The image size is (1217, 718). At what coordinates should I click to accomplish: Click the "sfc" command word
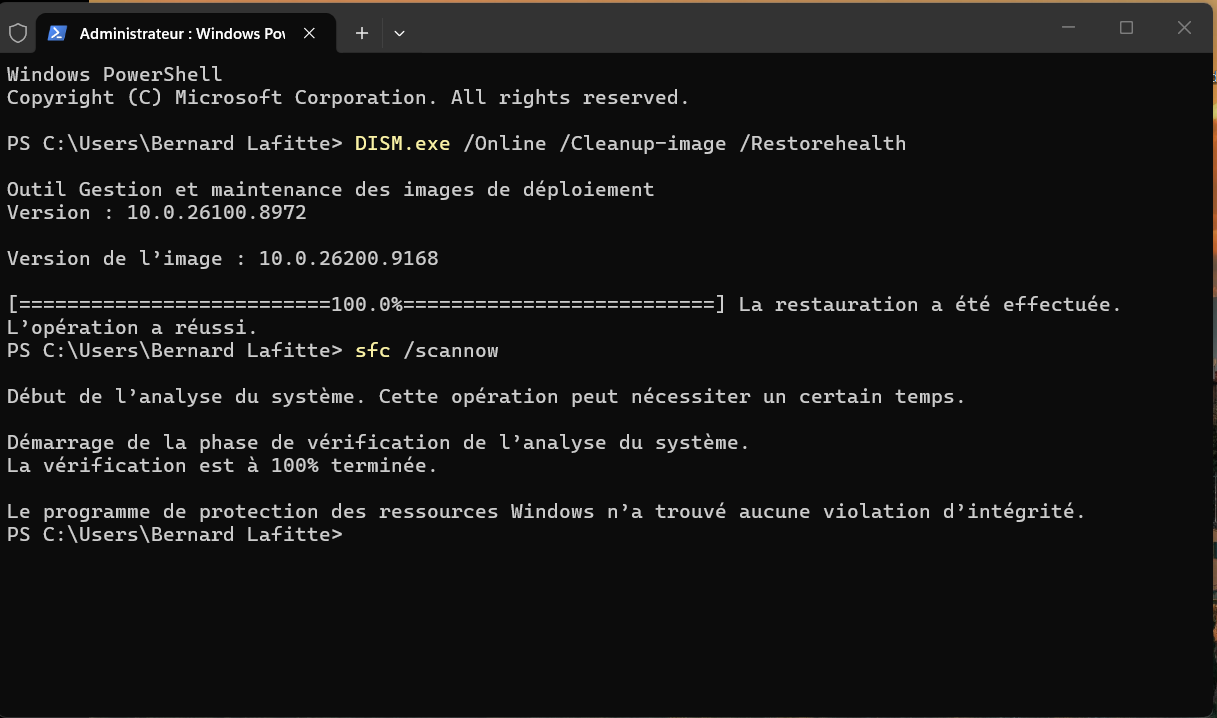point(373,350)
